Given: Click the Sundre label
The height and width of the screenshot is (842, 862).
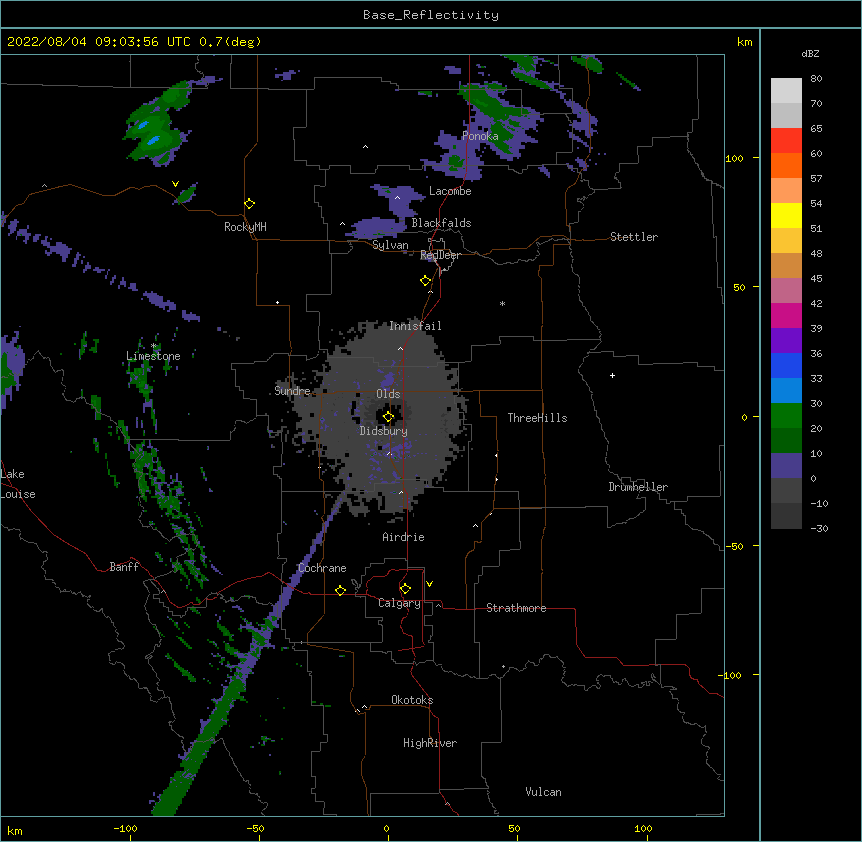Looking at the screenshot, I should click(x=292, y=391).
